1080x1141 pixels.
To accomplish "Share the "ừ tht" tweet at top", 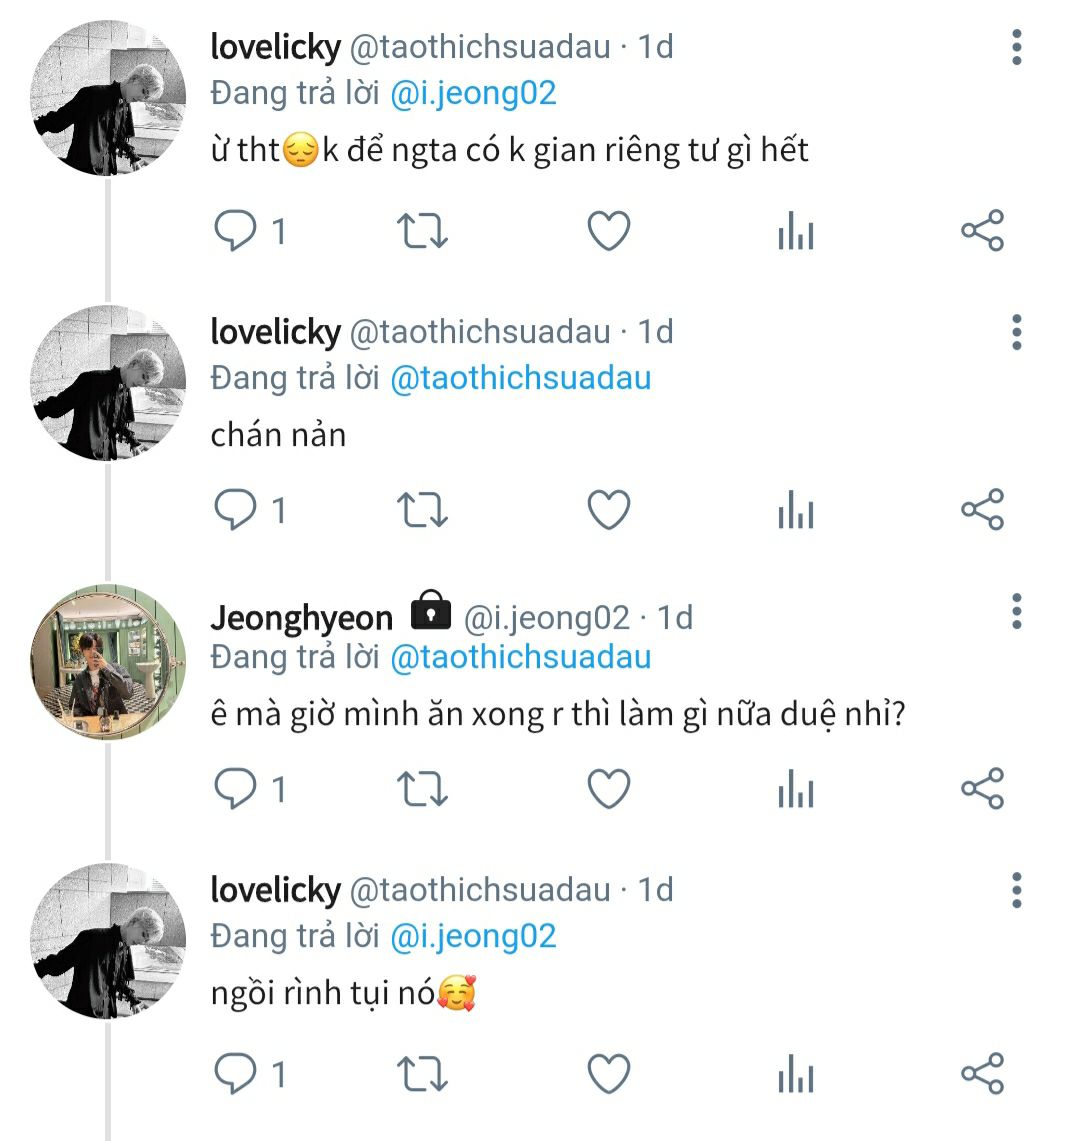I will (982, 231).
